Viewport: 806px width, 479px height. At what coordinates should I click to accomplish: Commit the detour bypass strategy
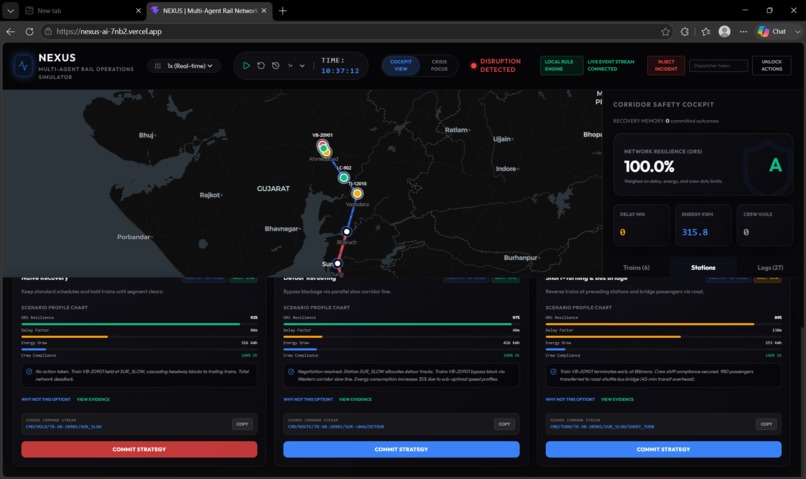[x=401, y=449]
